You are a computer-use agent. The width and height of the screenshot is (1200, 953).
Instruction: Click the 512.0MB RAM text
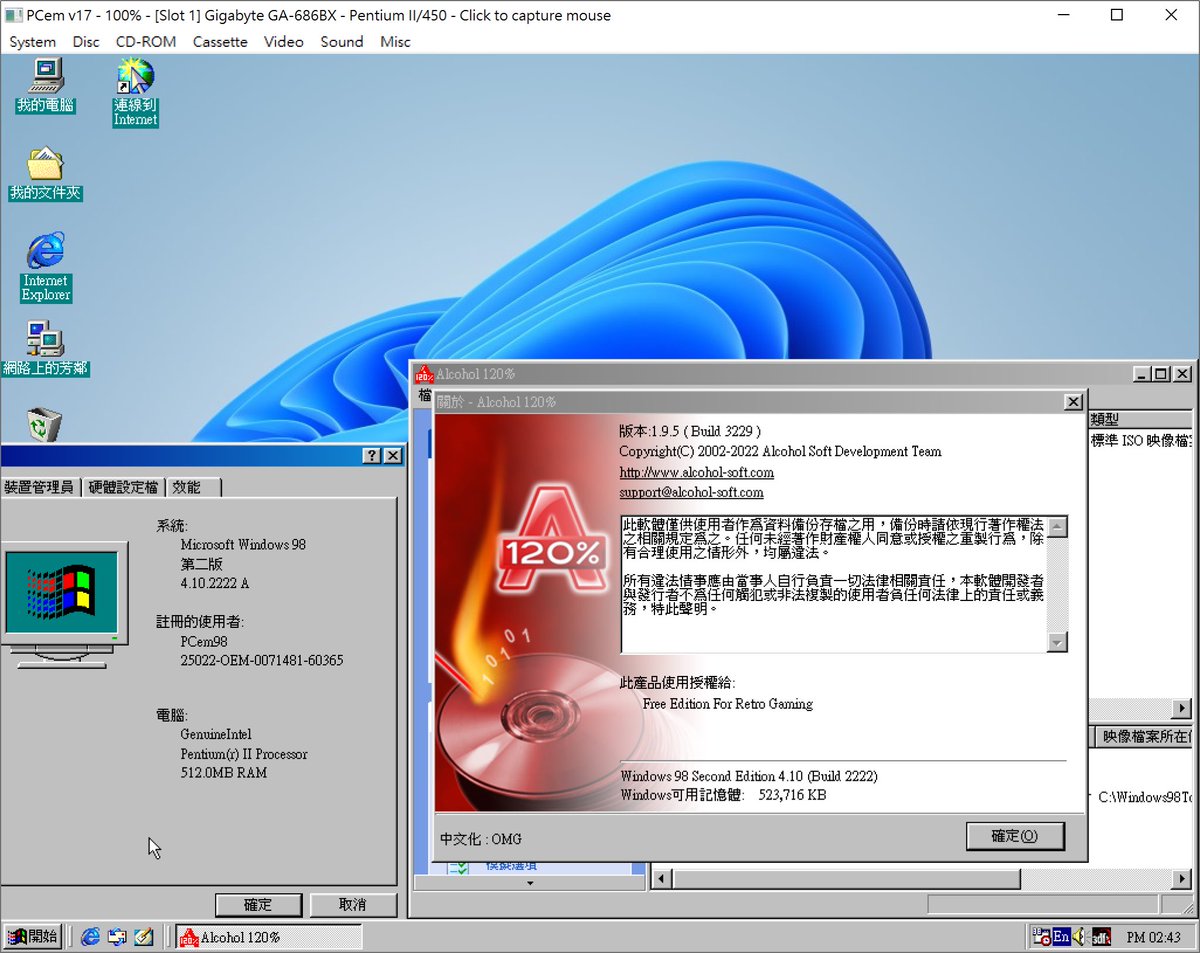pyautogui.click(x=224, y=773)
